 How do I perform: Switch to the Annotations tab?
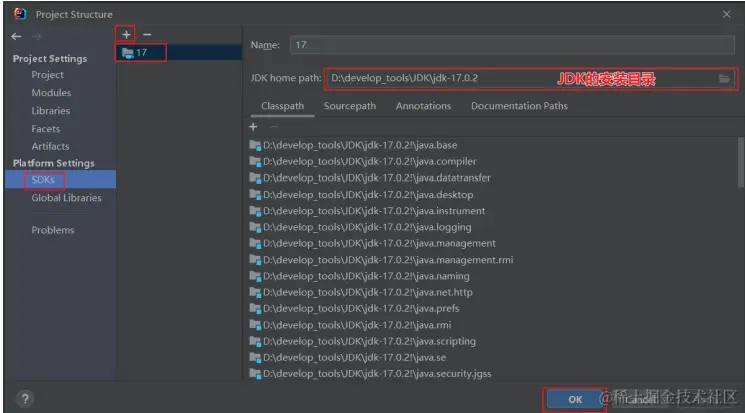point(423,106)
